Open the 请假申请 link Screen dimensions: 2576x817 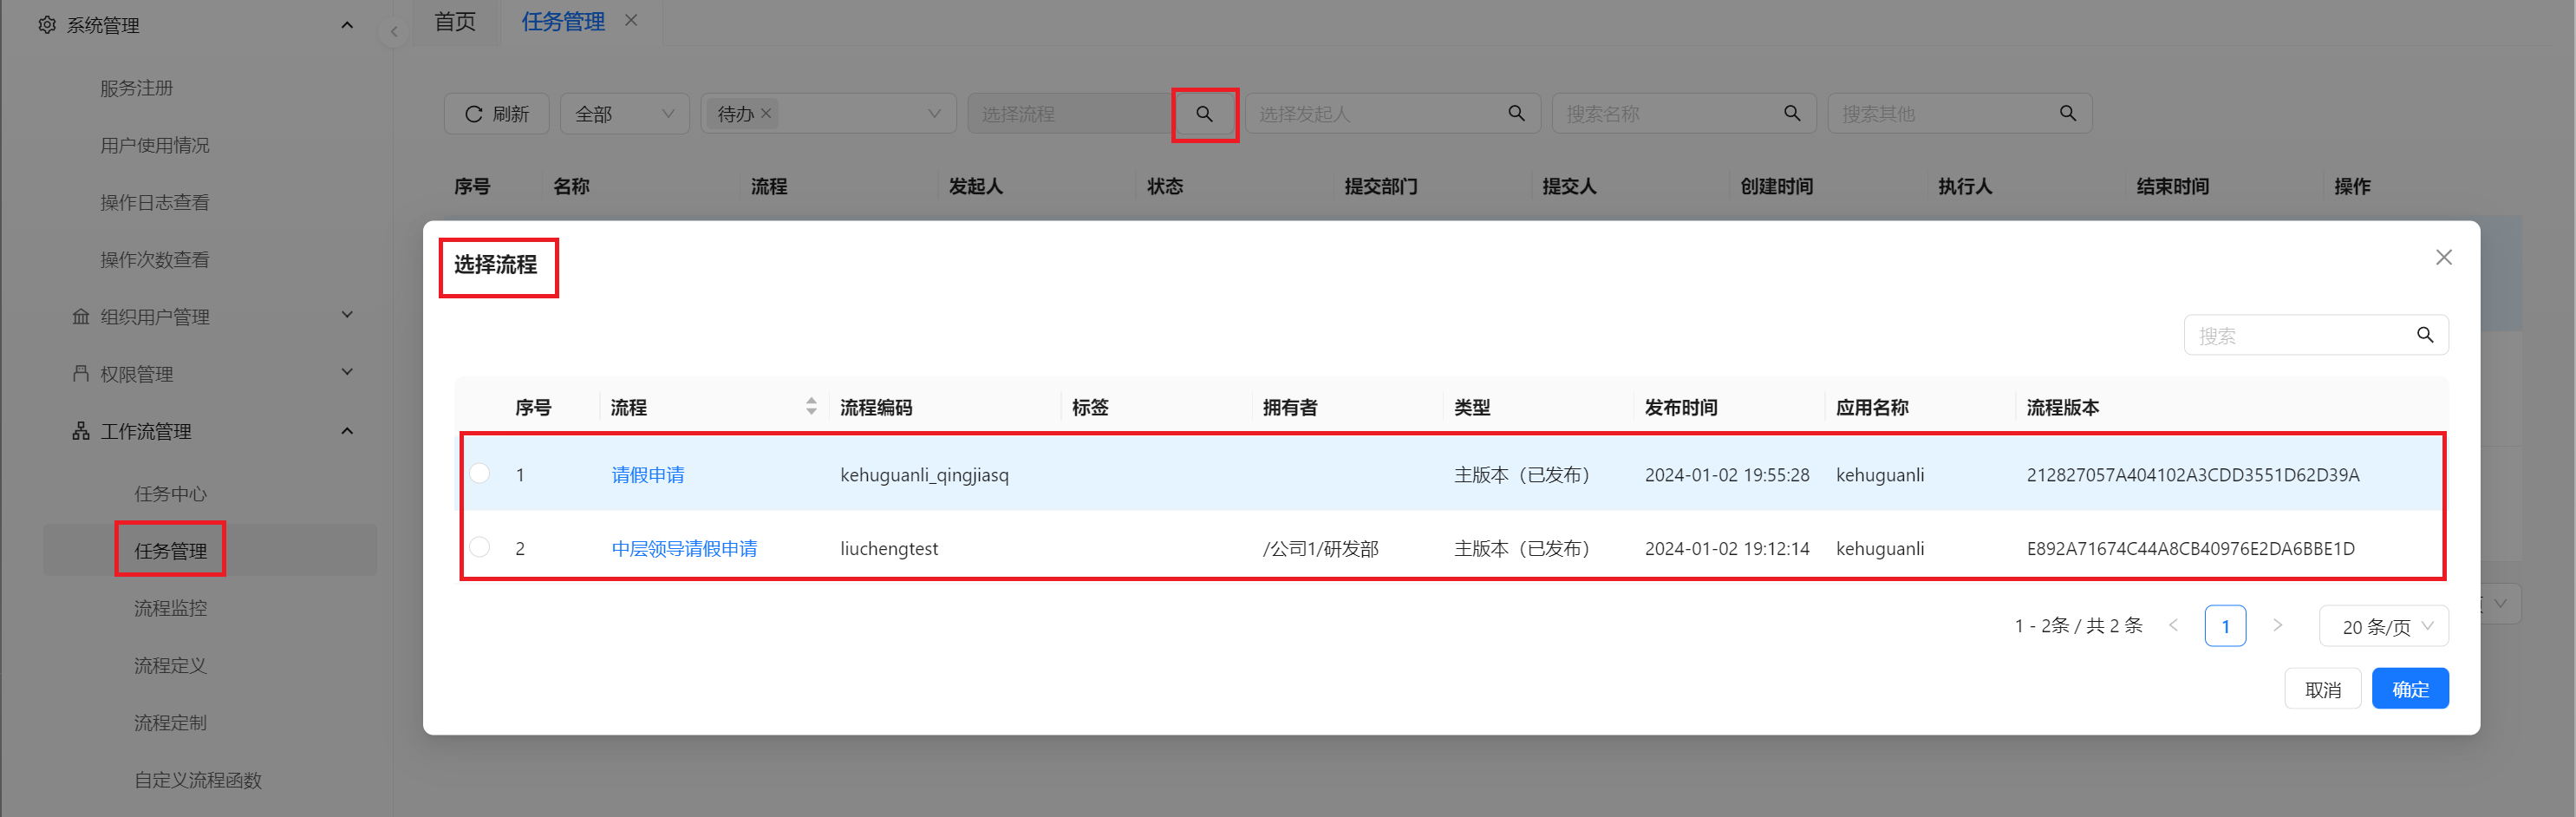tap(648, 474)
